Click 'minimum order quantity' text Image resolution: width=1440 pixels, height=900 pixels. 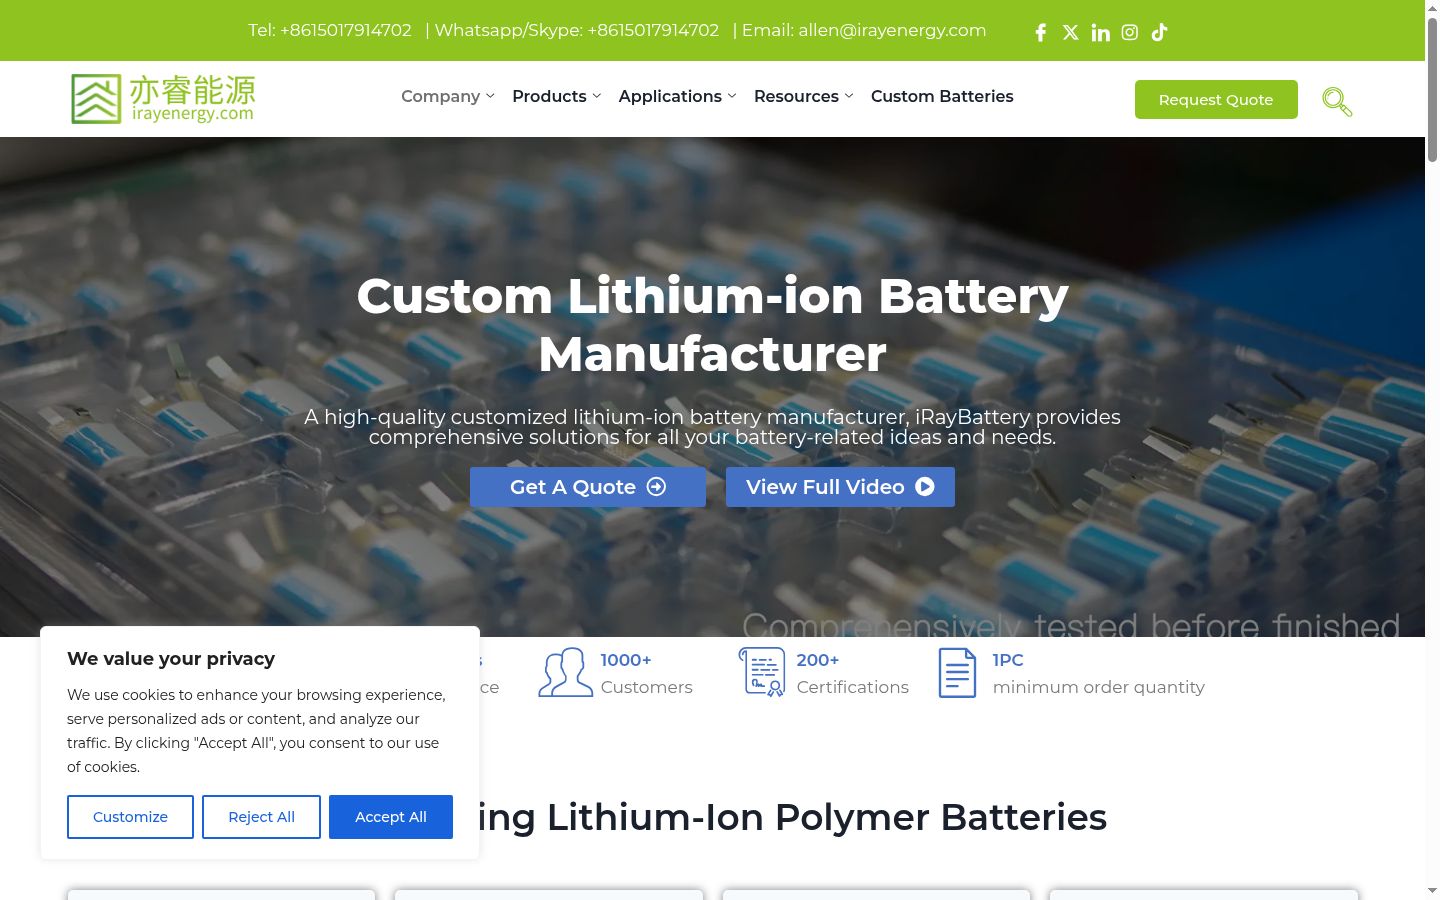[x=1098, y=687]
